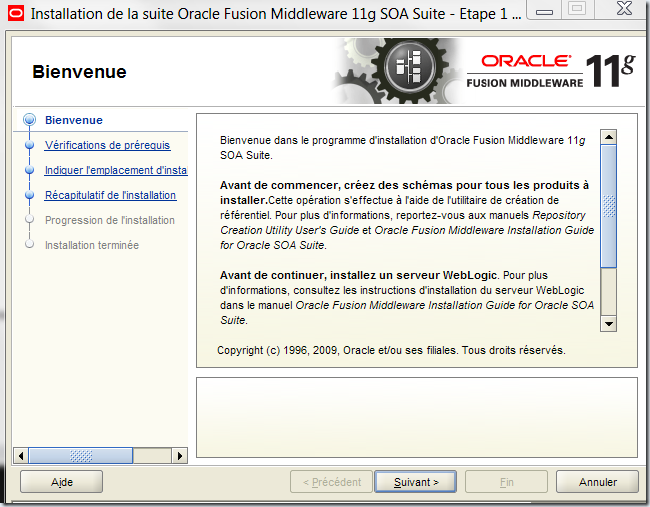This screenshot has width=650, height=507.
Task: Click the disabled Précédent button
Action: (x=331, y=482)
